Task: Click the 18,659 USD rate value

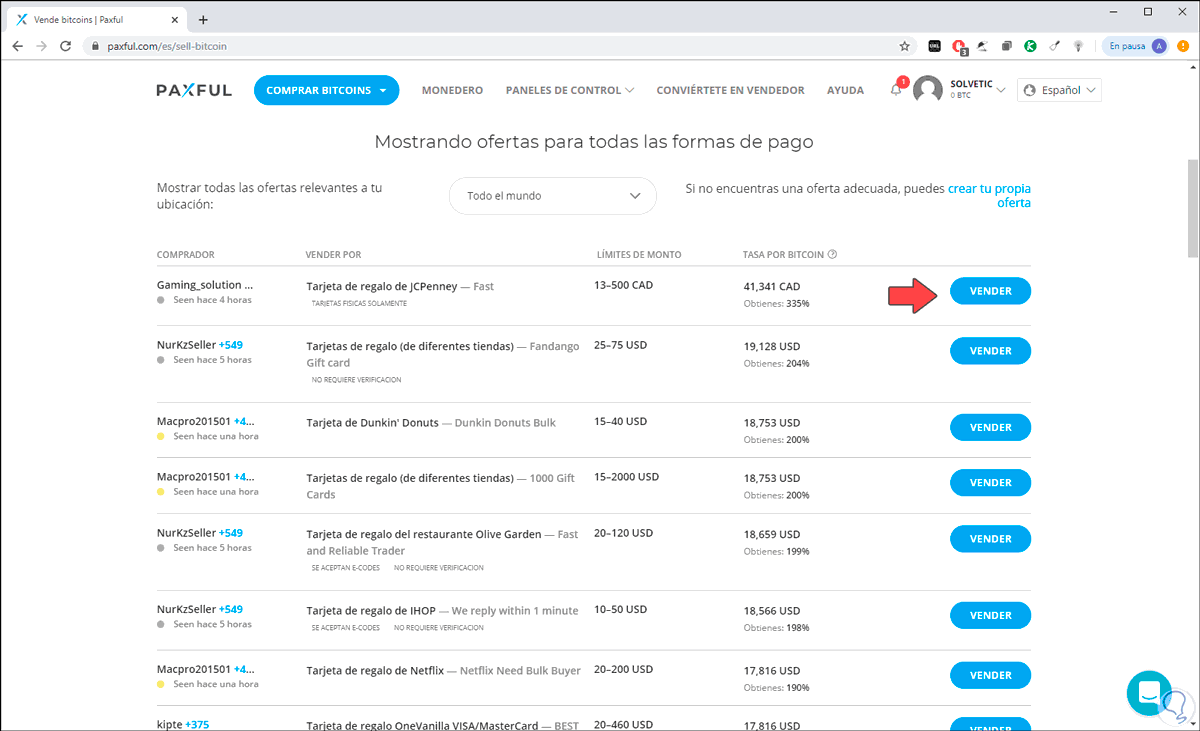Action: point(772,534)
